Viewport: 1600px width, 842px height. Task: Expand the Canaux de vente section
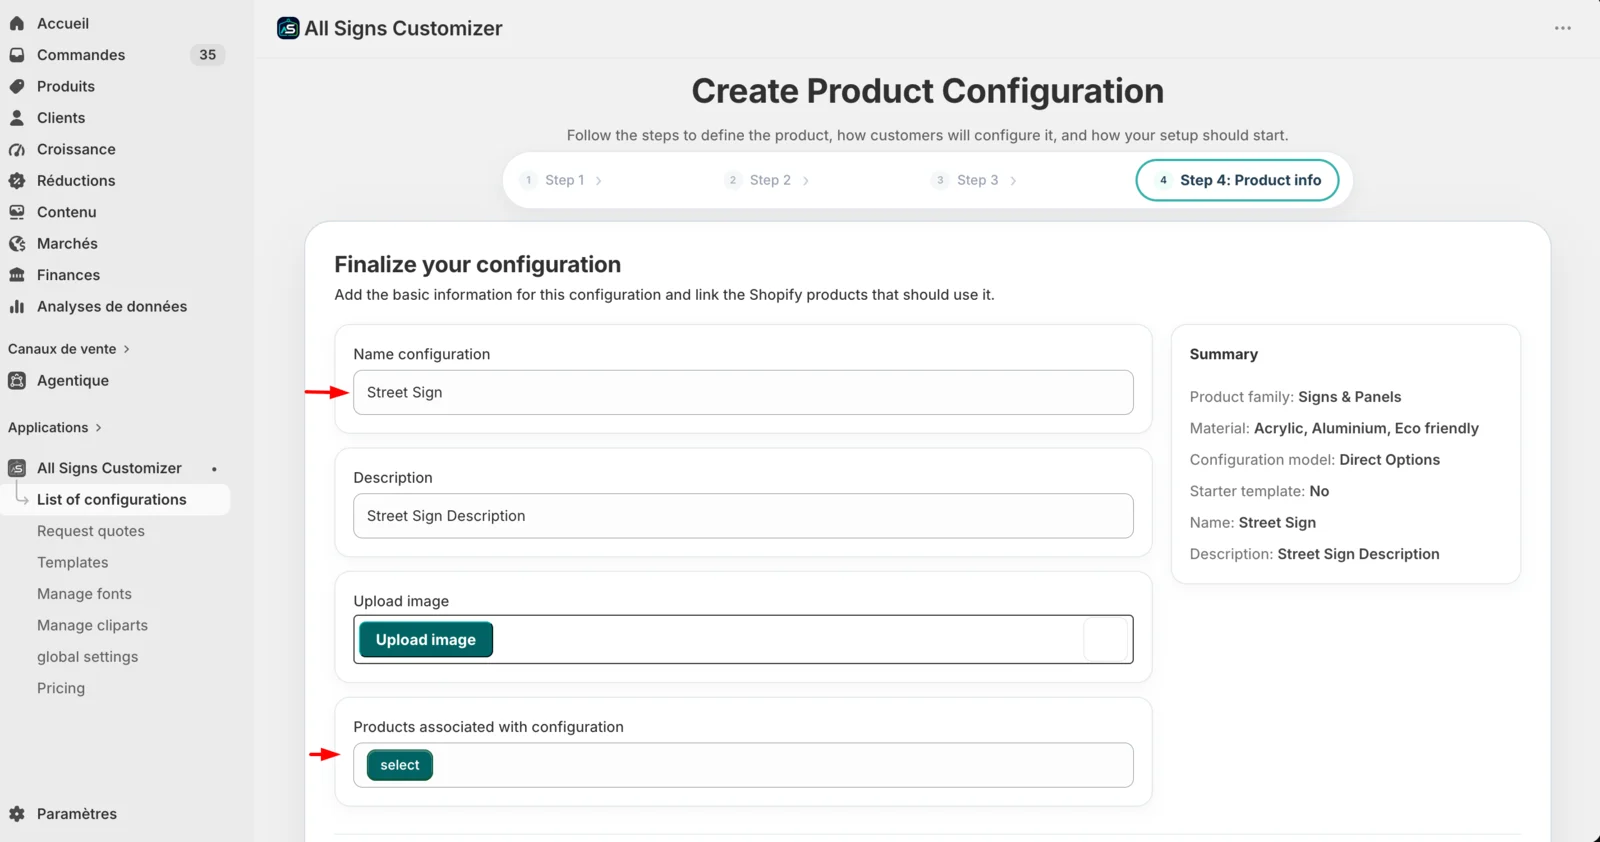(69, 349)
